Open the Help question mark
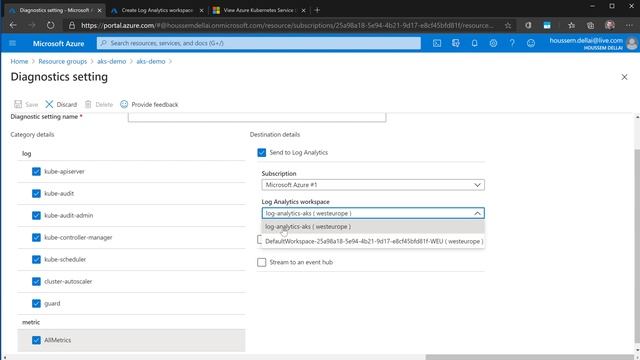Image resolution: width=640 pixels, height=360 pixels. pyautogui.click(x=512, y=43)
